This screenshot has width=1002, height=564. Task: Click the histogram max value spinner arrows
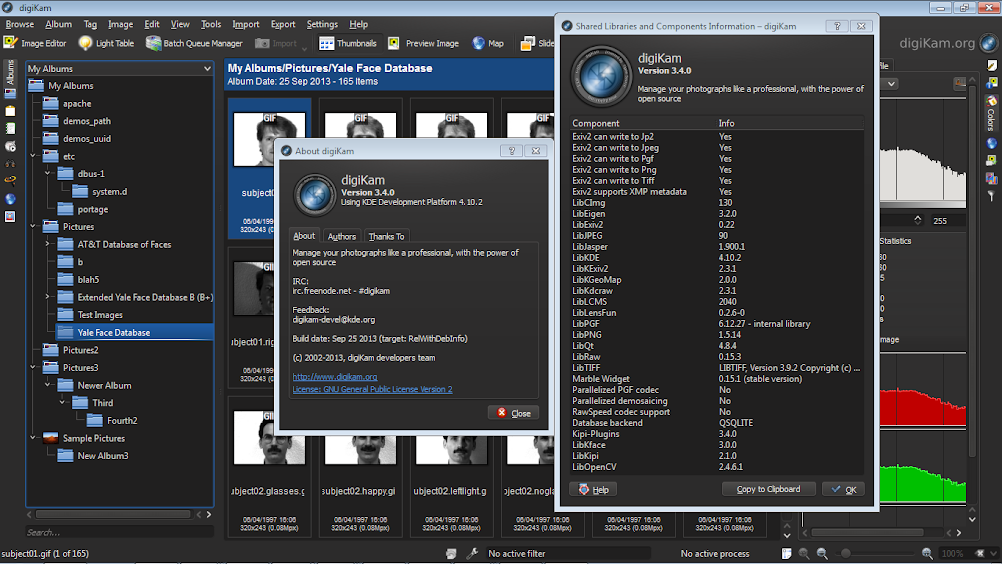click(x=918, y=220)
